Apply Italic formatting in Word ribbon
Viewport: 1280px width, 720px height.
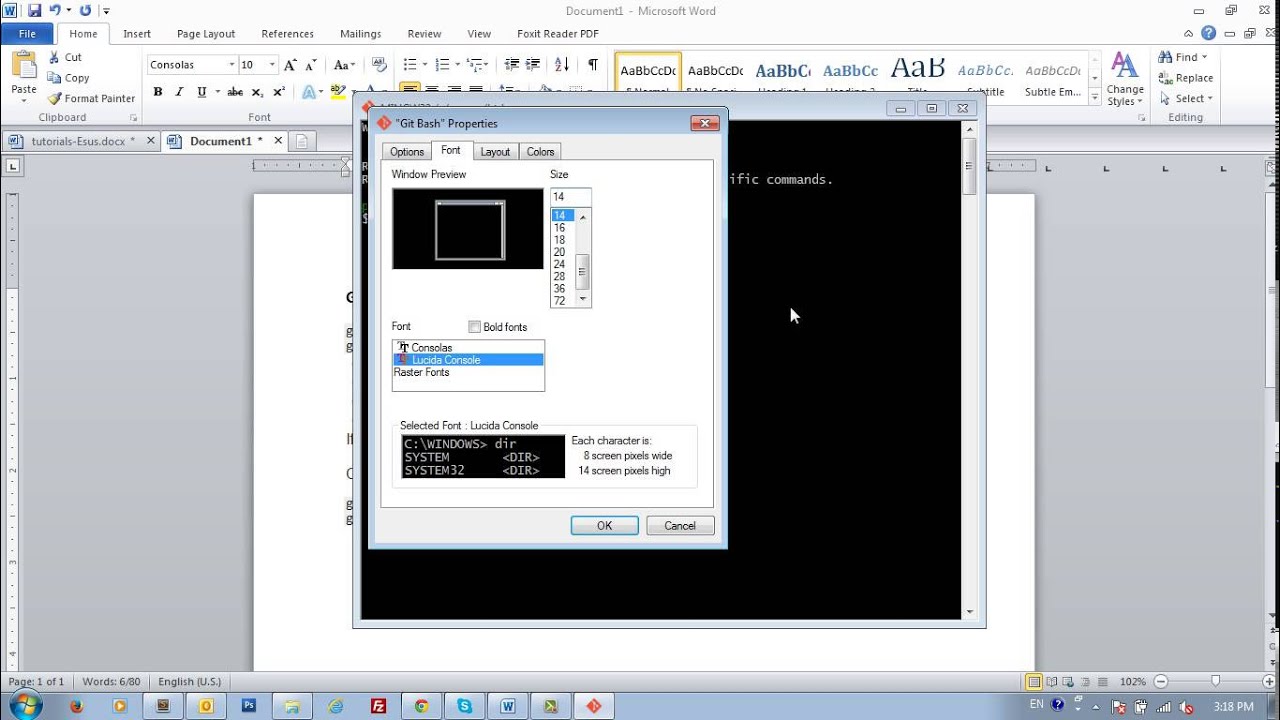pyautogui.click(x=180, y=92)
